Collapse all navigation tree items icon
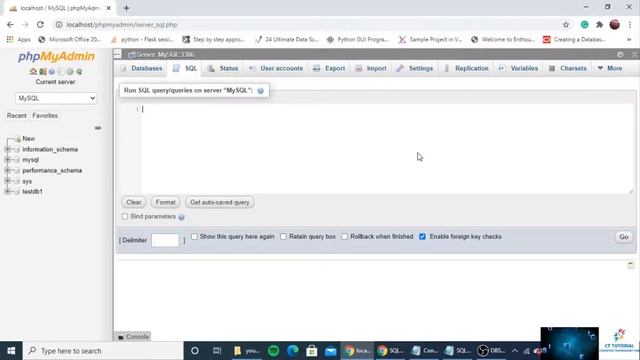 click(98, 128)
